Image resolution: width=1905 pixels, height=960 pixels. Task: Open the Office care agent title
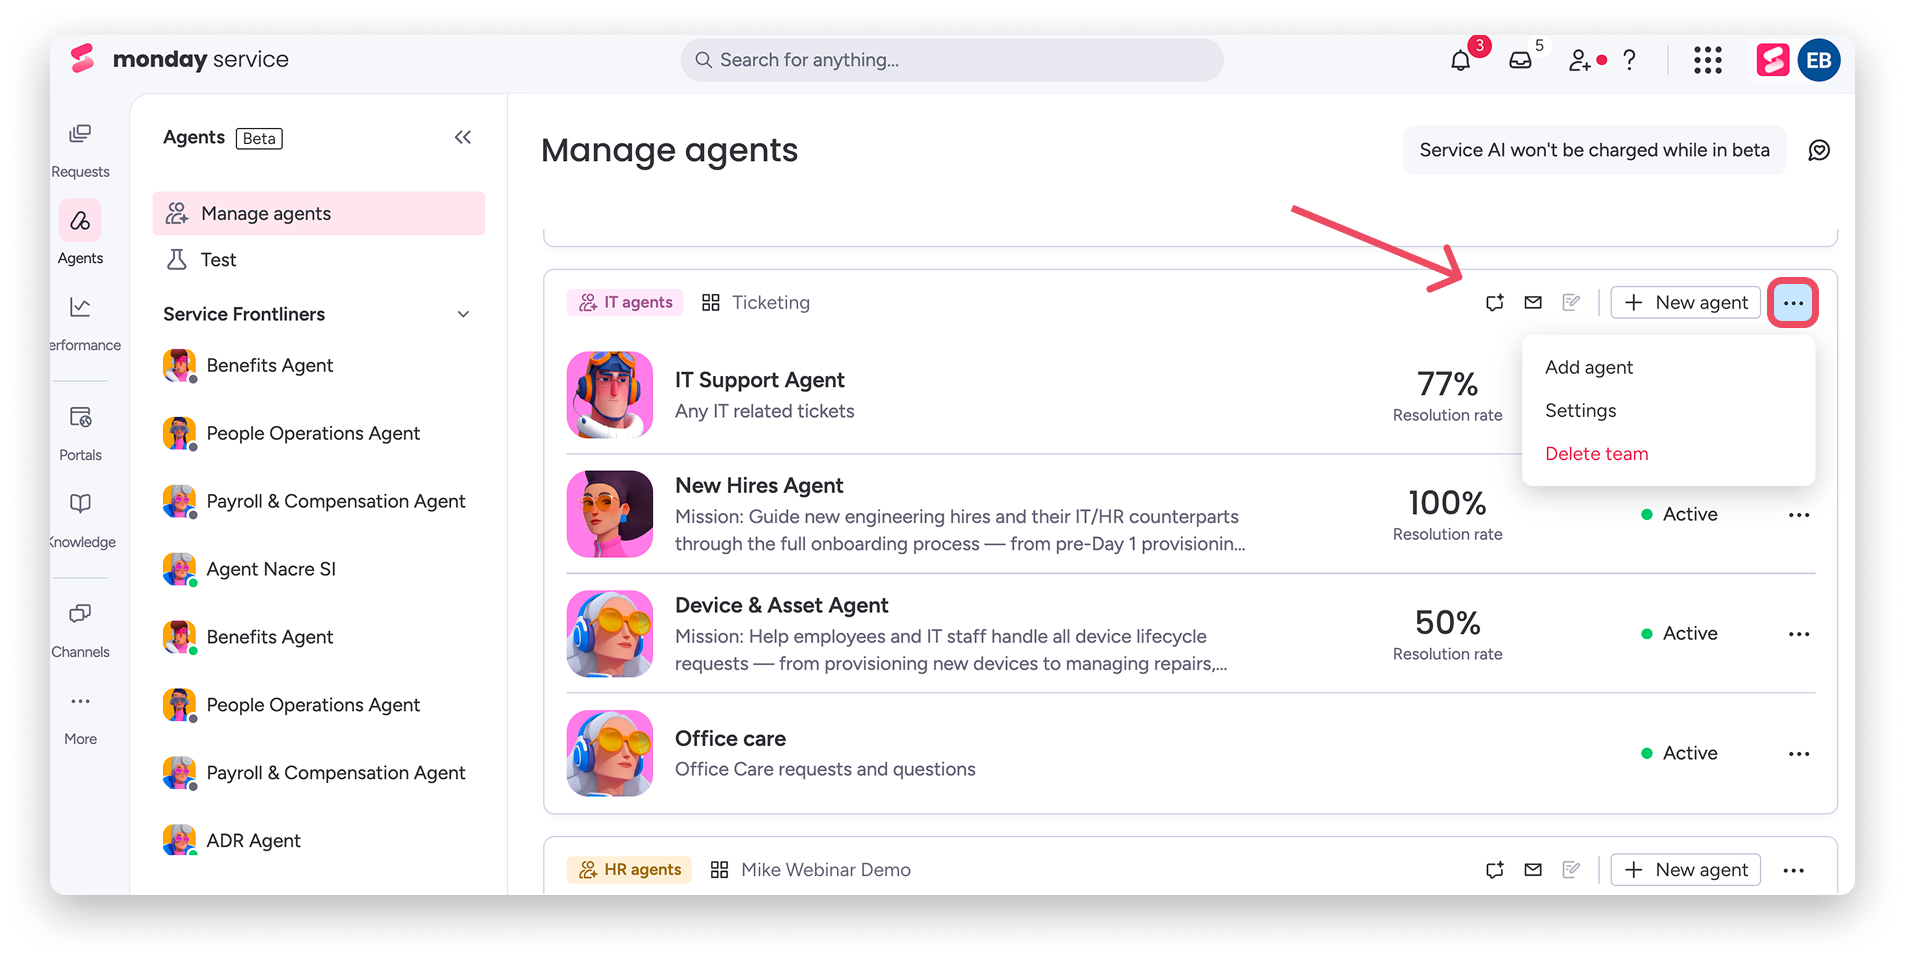[730, 738]
